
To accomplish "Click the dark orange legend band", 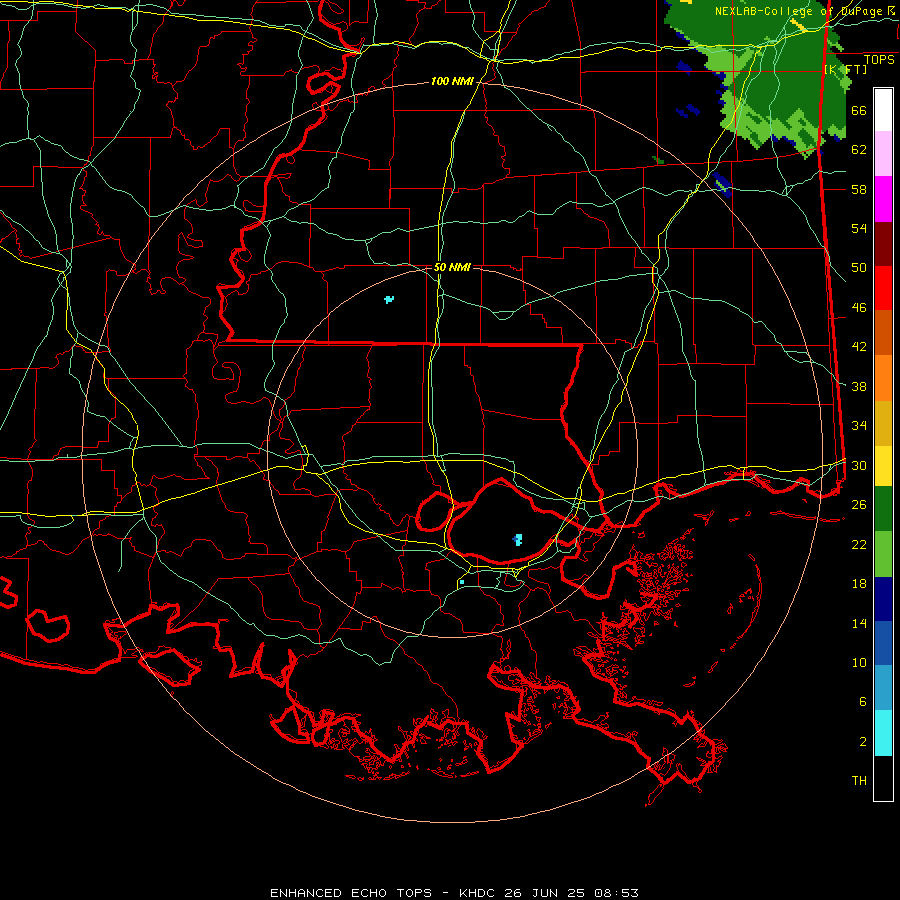I will [x=883, y=332].
